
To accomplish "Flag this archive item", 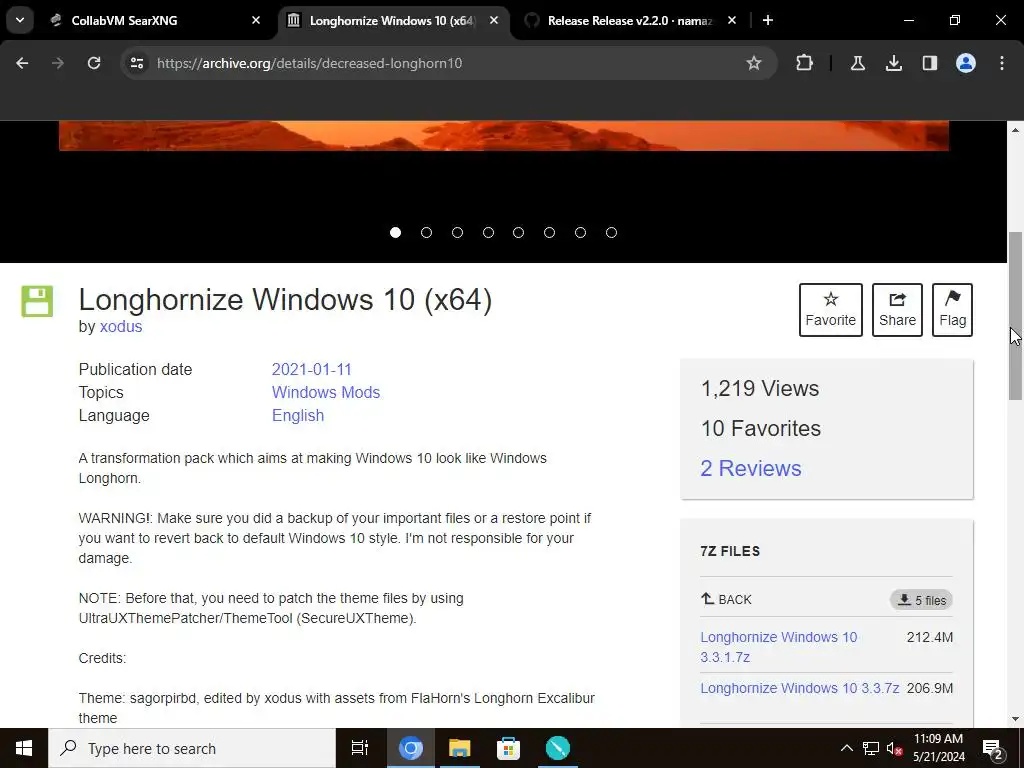I will coord(952,310).
